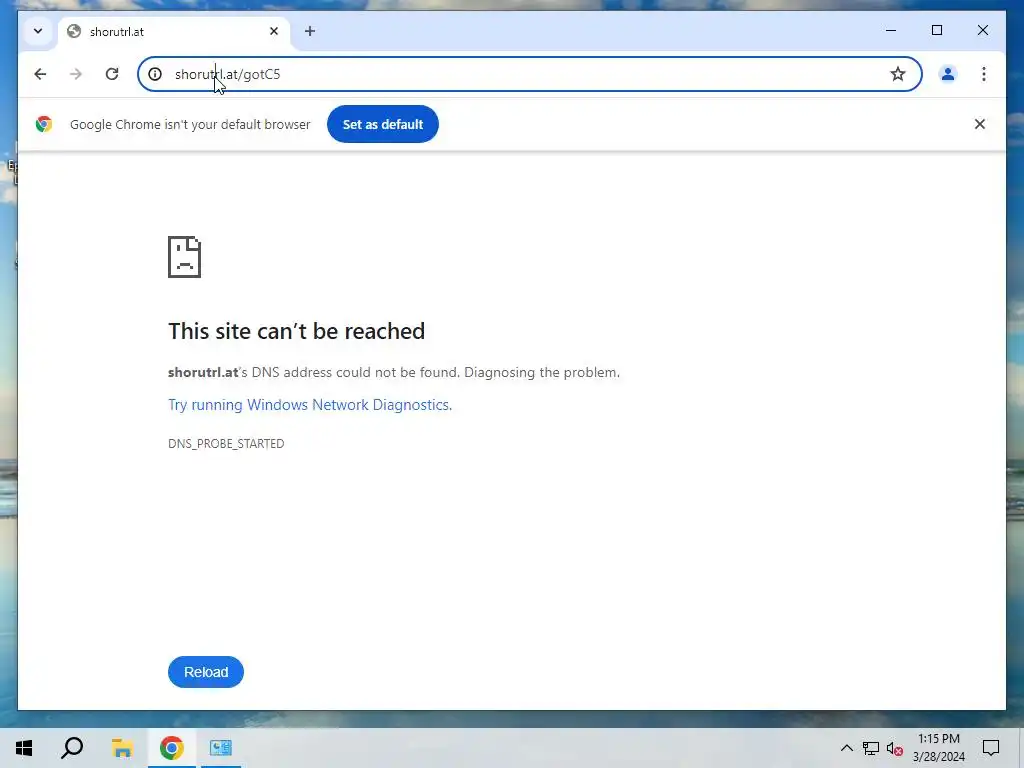The height and width of the screenshot is (768, 1024).
Task: Open a new tab with plus button
Action: [310, 31]
